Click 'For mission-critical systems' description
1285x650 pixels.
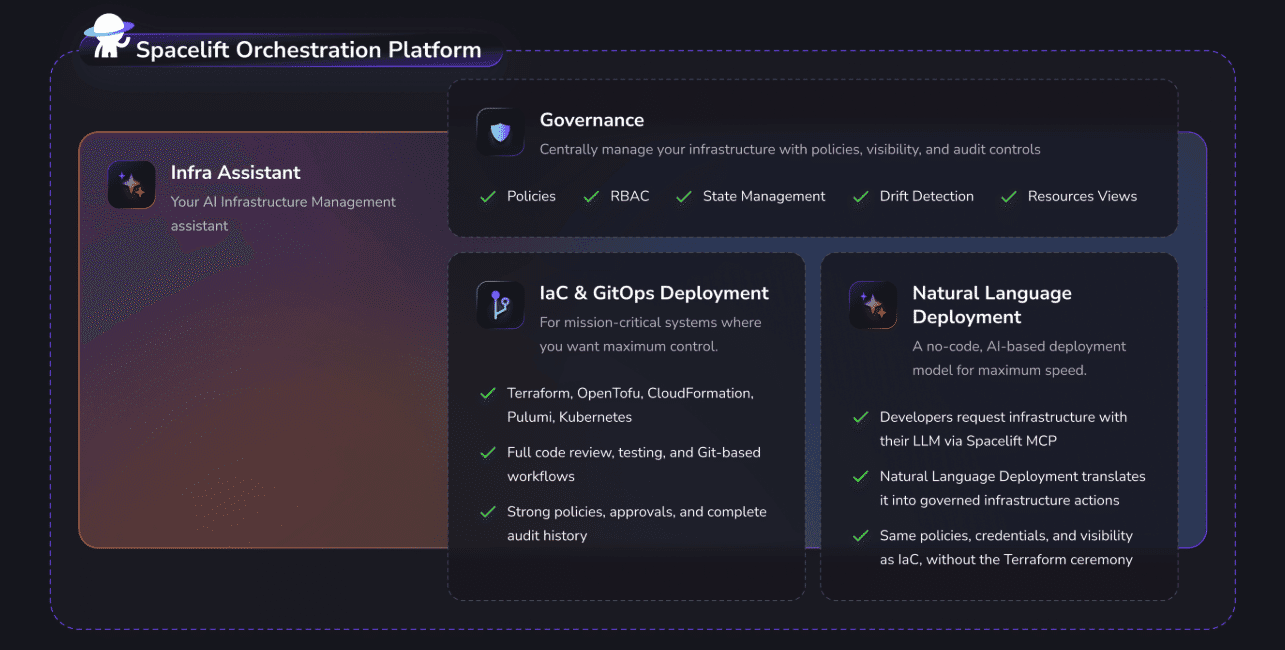click(651, 334)
